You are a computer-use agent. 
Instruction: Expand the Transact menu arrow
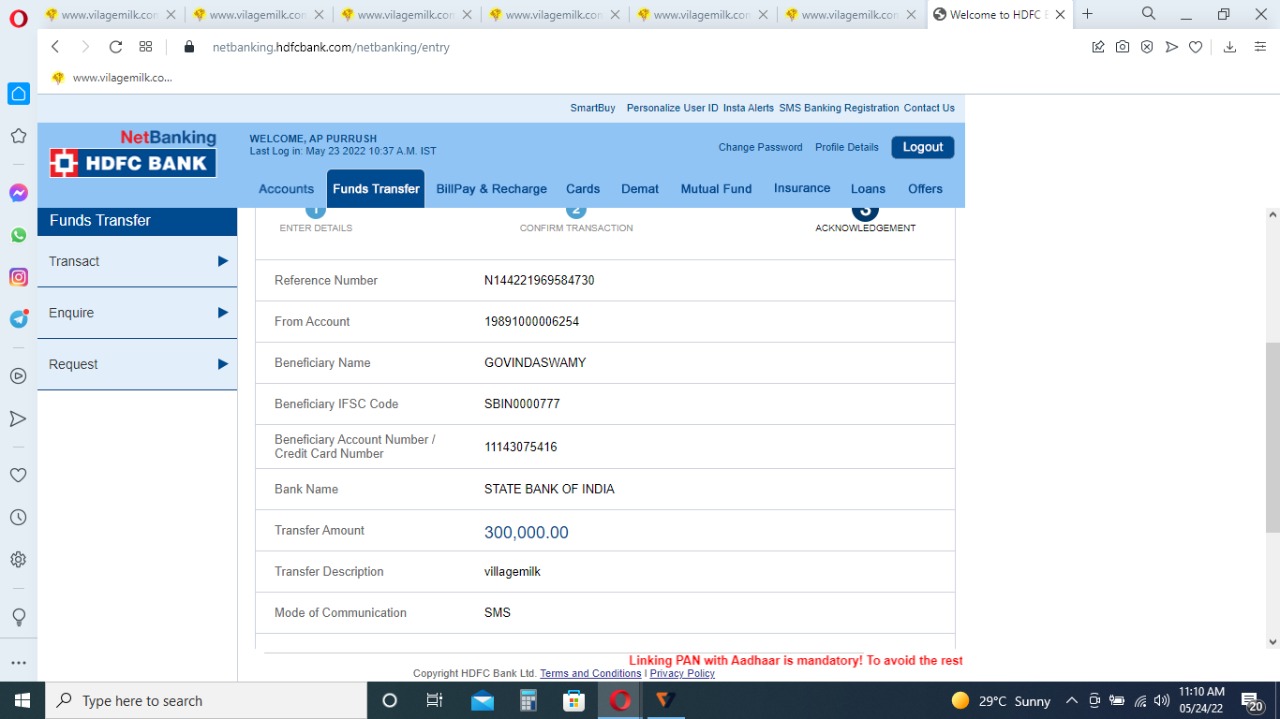point(223,261)
